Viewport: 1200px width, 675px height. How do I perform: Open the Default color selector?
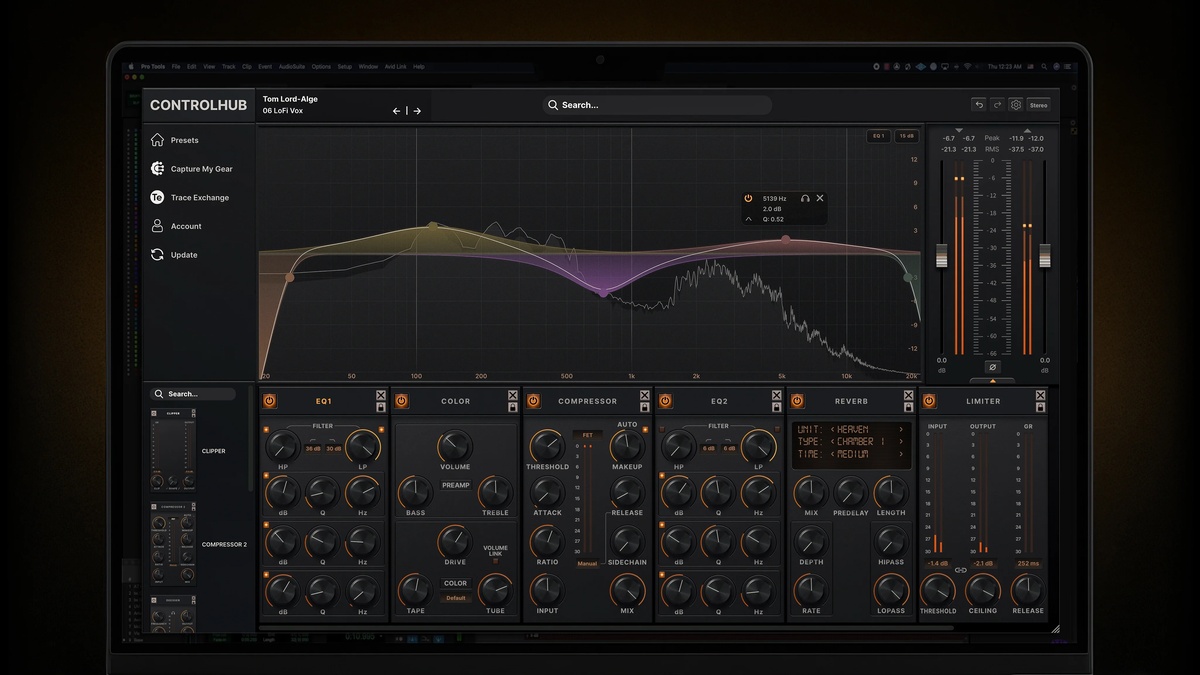tap(456, 598)
